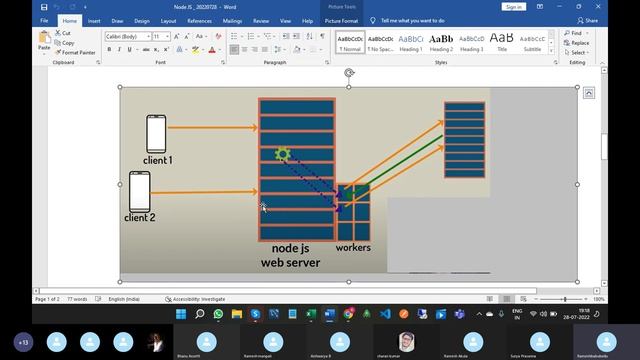Switch to Web Layout view in status bar
This screenshot has width=640, height=360.
click(523, 299)
